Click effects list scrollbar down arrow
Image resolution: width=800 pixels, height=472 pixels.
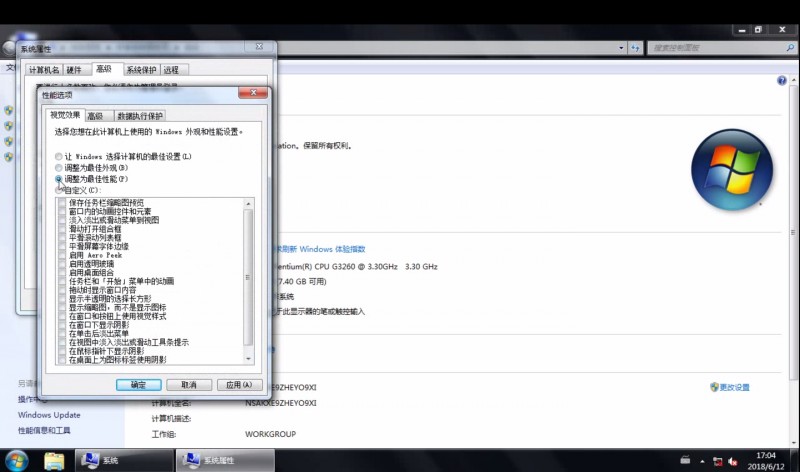click(248, 359)
